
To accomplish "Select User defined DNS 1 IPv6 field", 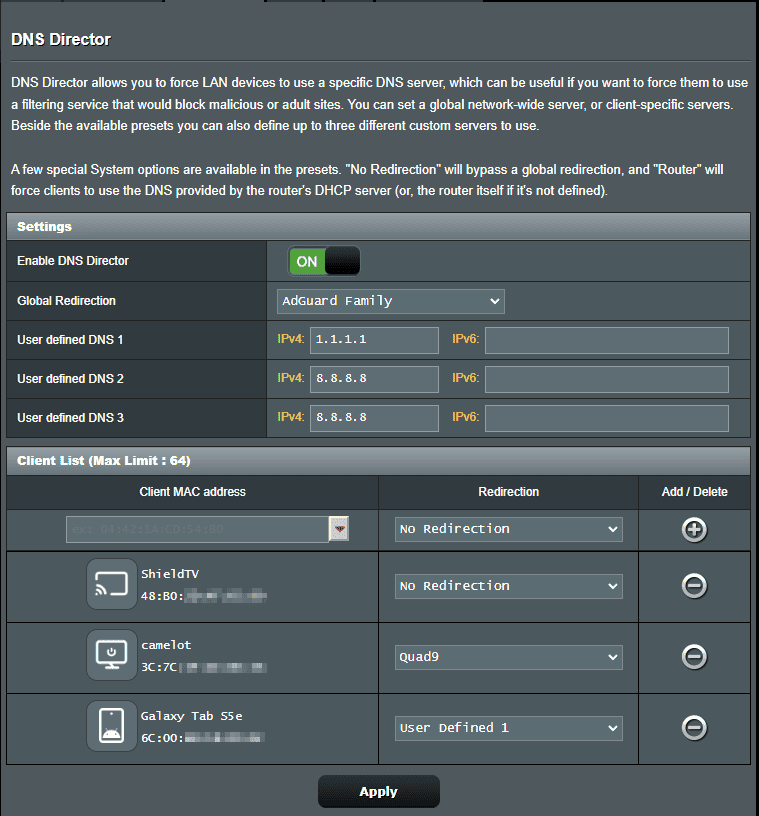I will coord(606,340).
